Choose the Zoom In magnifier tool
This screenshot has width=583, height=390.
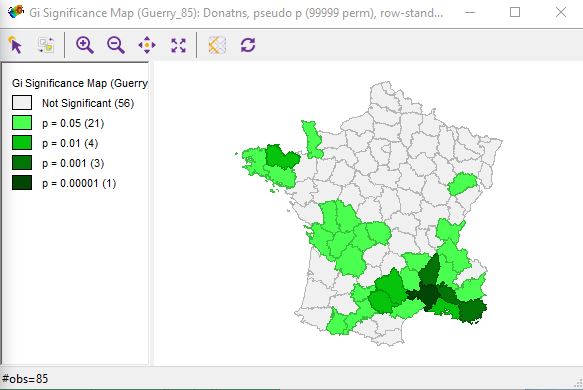tap(85, 45)
